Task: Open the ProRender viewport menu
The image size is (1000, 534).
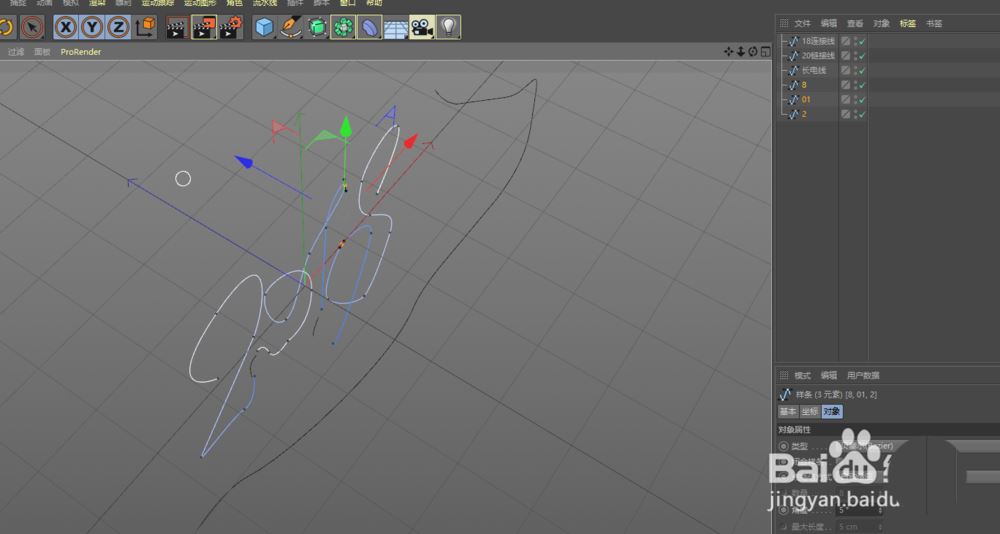Action: tap(80, 52)
